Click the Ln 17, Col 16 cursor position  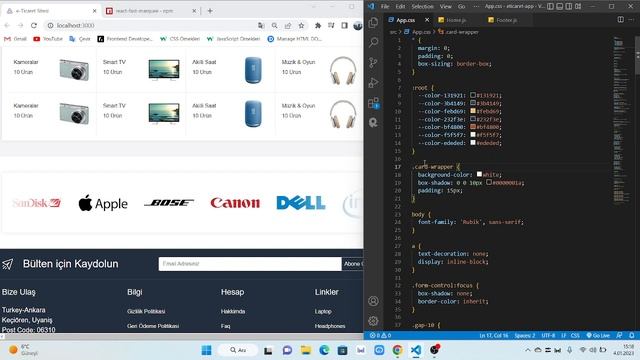pyautogui.click(x=494, y=336)
